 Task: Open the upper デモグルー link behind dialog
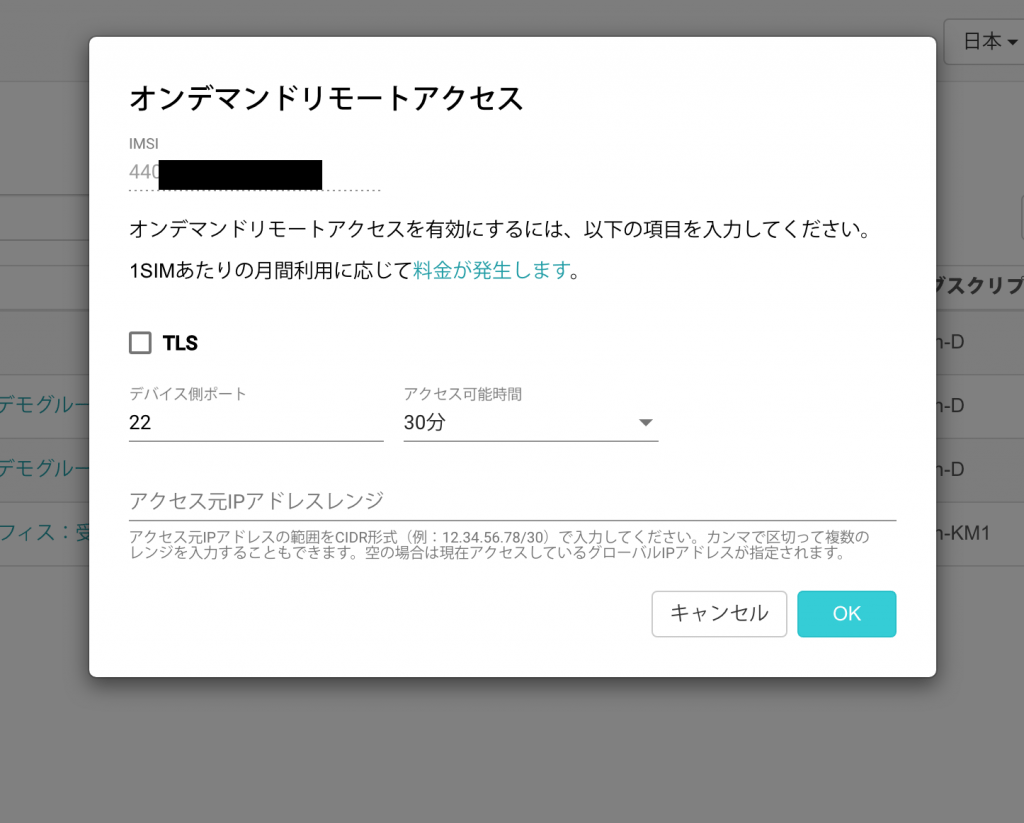click(x=44, y=405)
